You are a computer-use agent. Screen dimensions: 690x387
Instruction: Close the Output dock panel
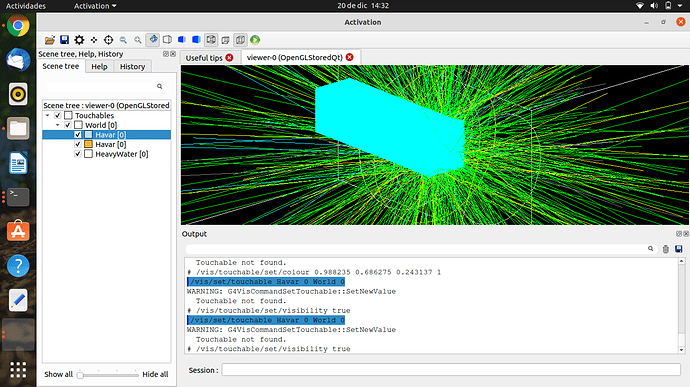(686, 234)
